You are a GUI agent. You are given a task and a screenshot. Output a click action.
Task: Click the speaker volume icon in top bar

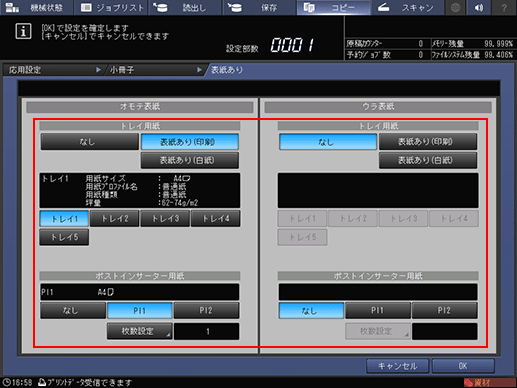479,7
